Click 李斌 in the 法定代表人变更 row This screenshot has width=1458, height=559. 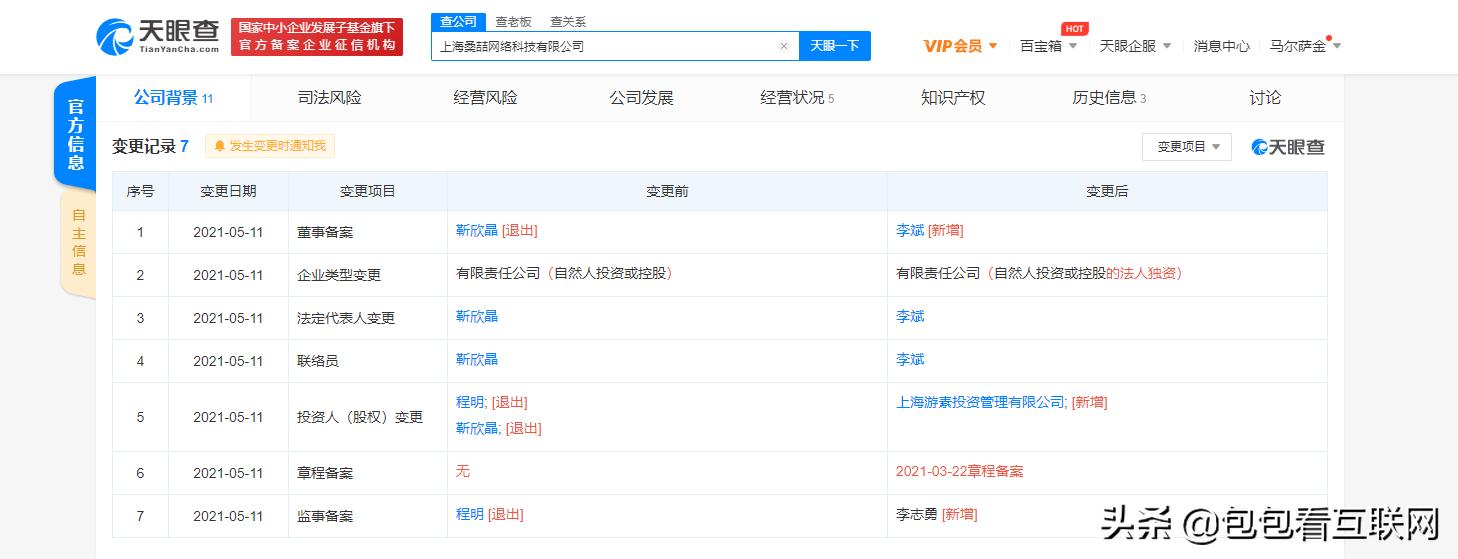click(x=910, y=316)
